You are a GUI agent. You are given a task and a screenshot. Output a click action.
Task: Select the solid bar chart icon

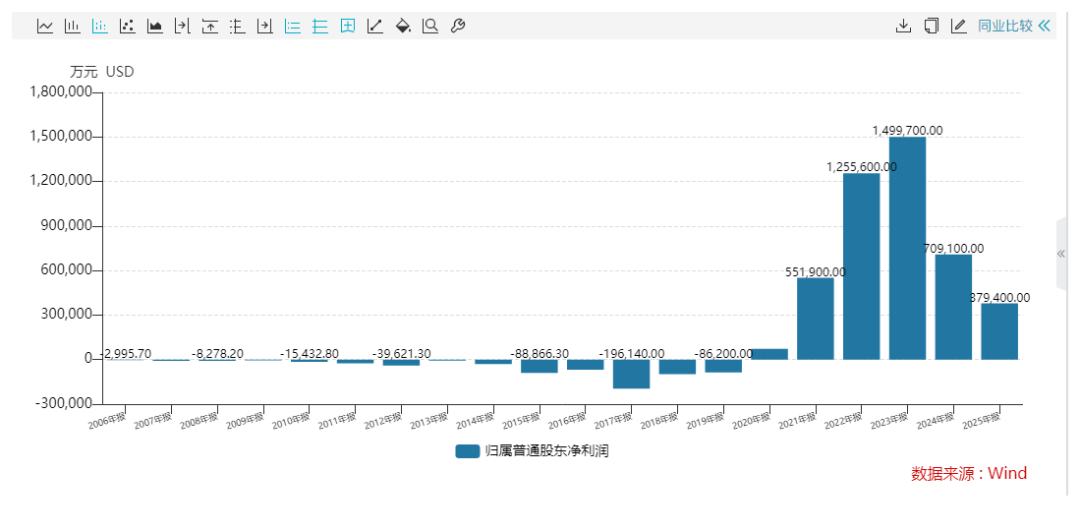click(72, 26)
